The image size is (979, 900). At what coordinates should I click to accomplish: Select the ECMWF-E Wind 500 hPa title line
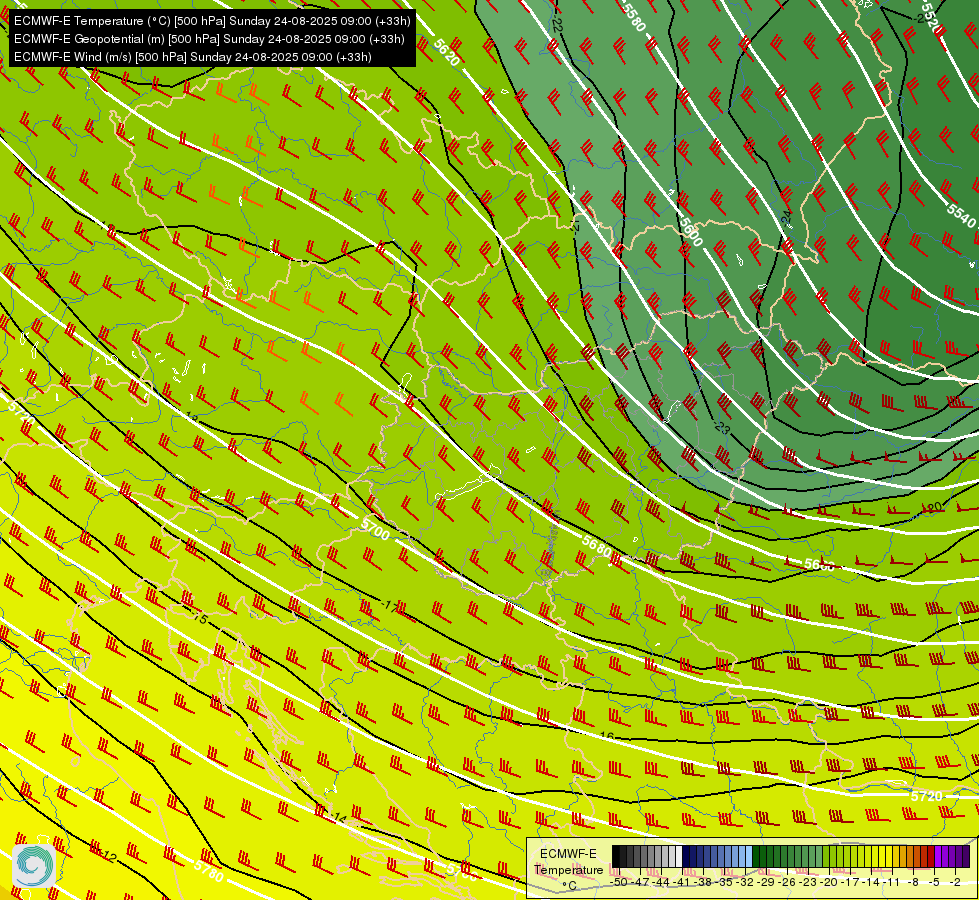coord(193,57)
